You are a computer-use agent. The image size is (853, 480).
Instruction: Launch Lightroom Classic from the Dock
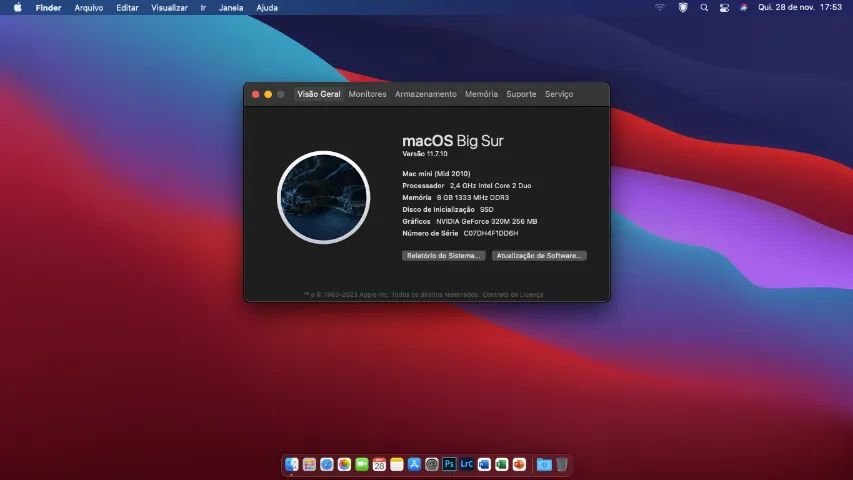point(466,464)
